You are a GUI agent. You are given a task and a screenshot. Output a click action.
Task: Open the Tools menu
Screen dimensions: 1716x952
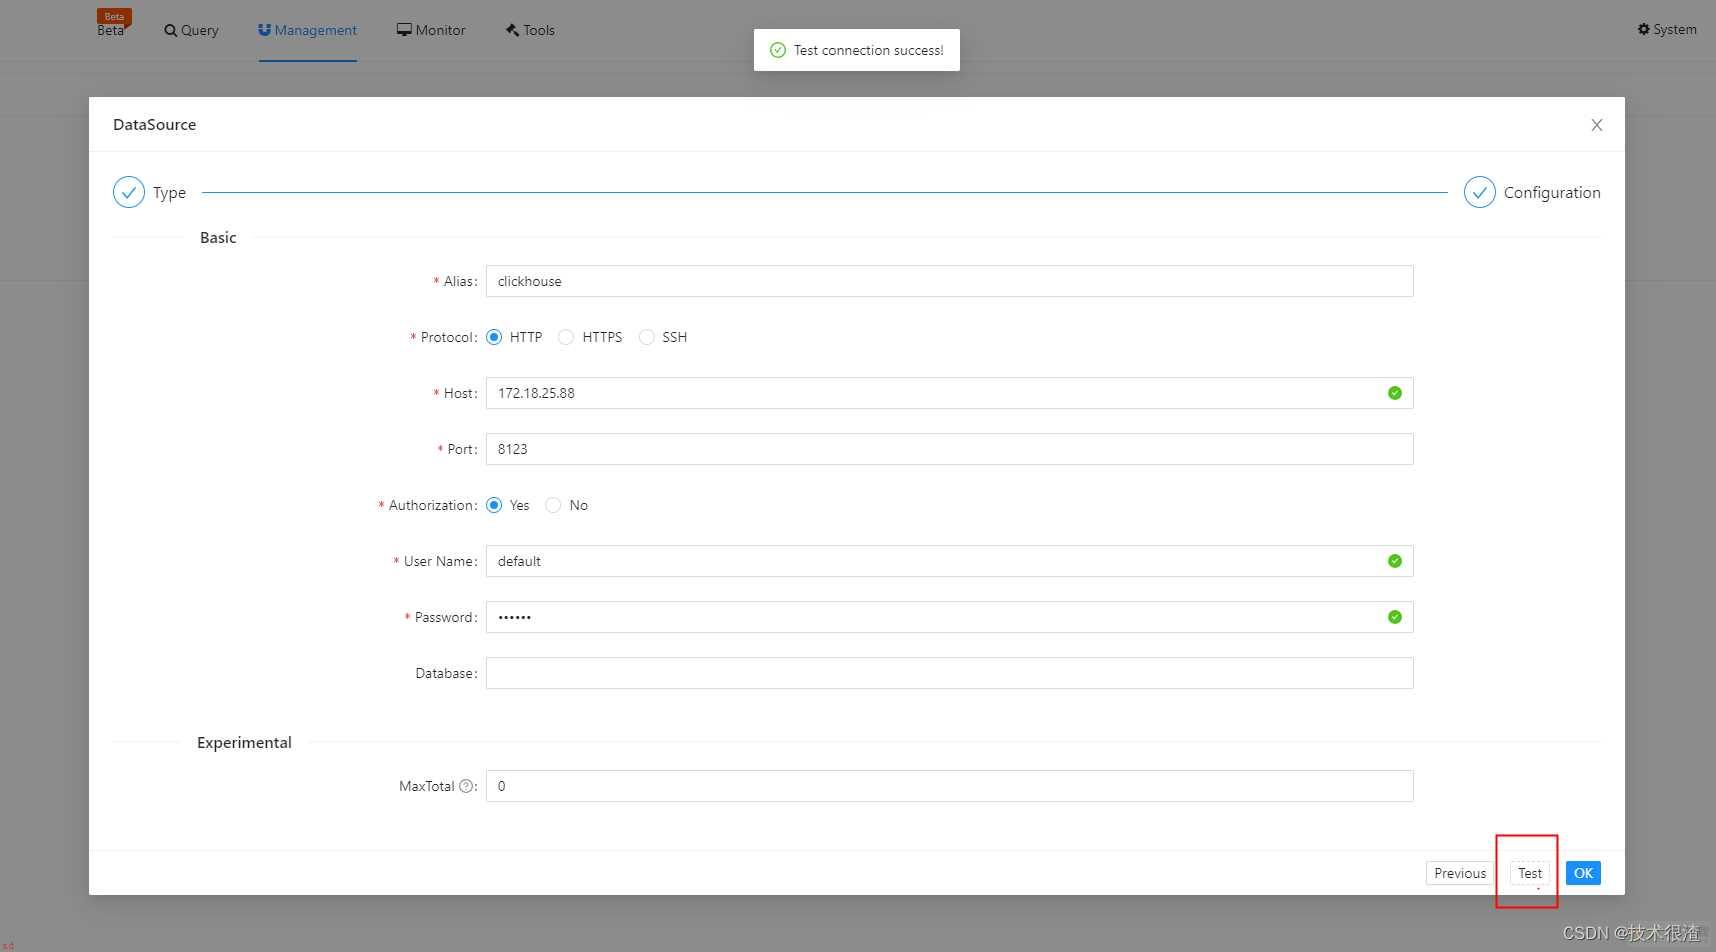(x=530, y=30)
